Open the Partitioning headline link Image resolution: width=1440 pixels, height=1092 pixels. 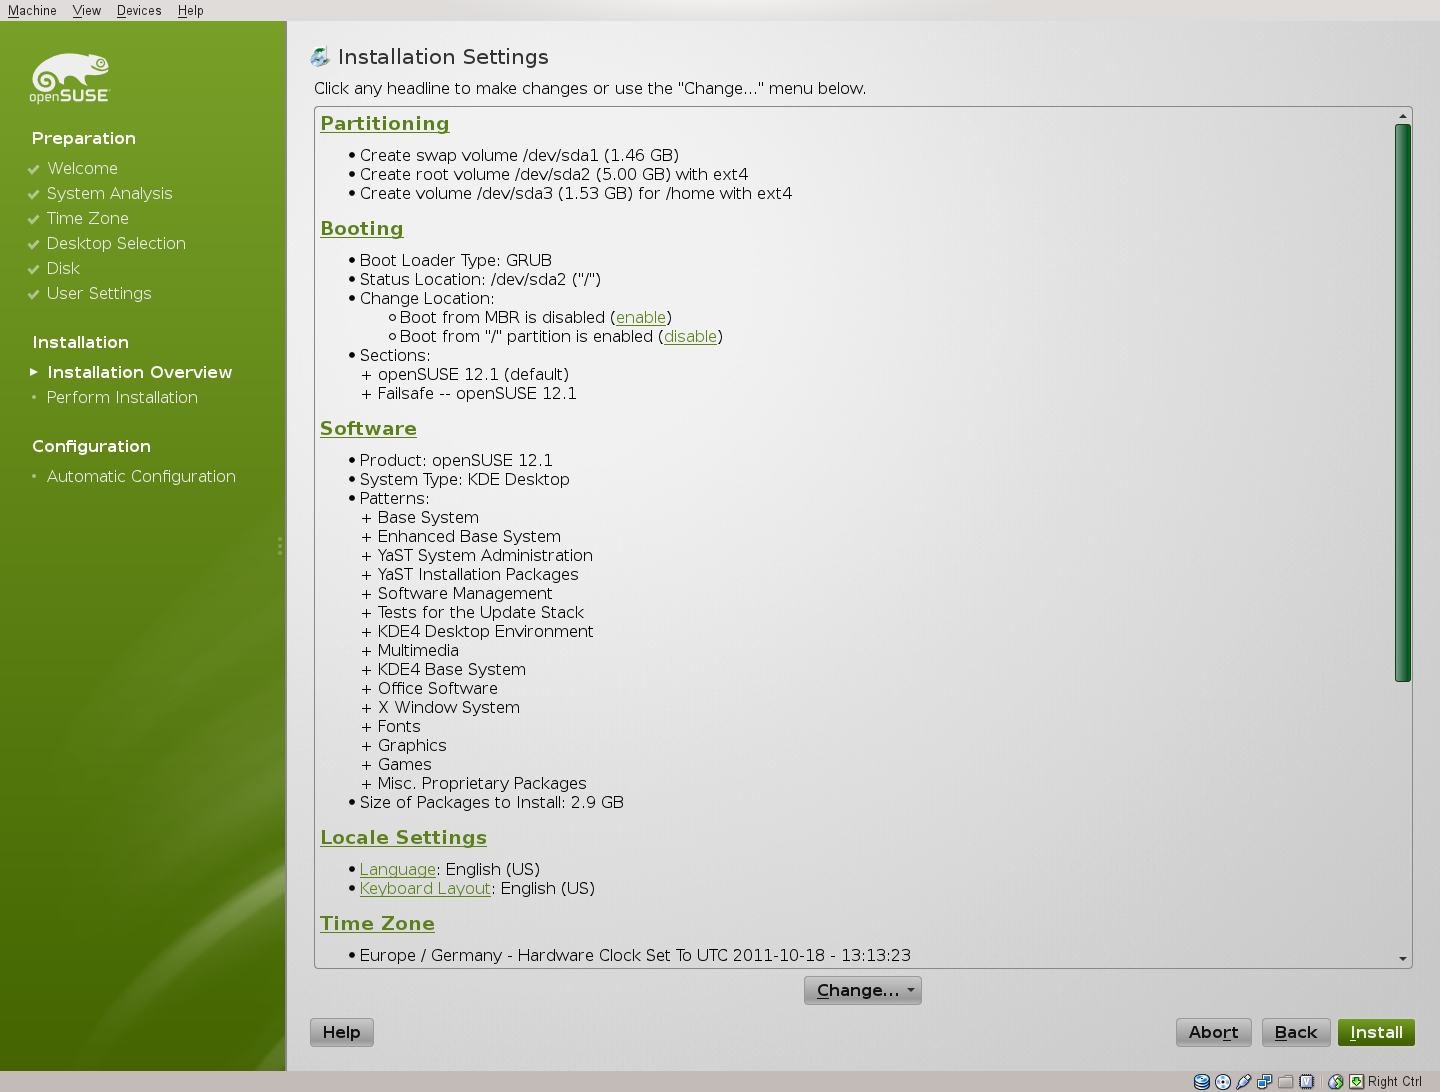click(x=385, y=123)
